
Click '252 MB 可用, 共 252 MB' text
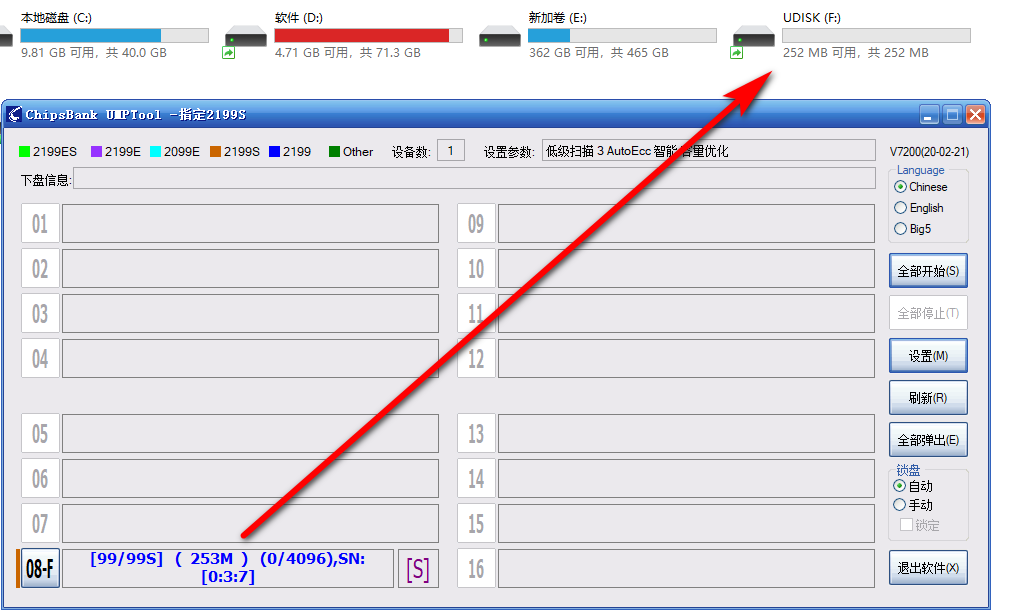[x=856, y=53]
